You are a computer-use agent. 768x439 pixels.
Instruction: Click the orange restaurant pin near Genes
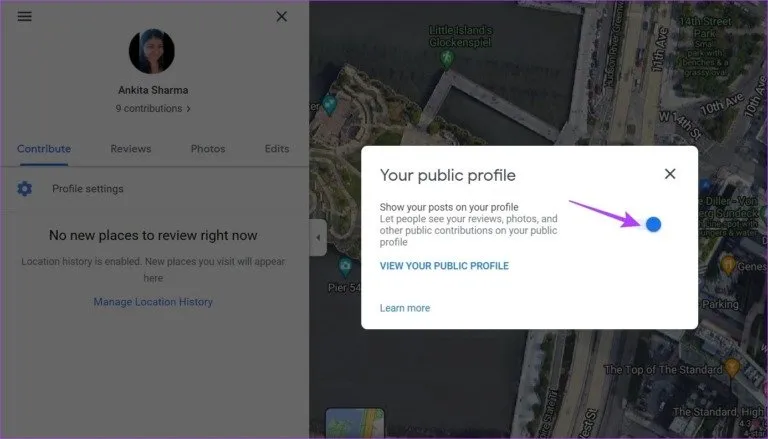728,265
